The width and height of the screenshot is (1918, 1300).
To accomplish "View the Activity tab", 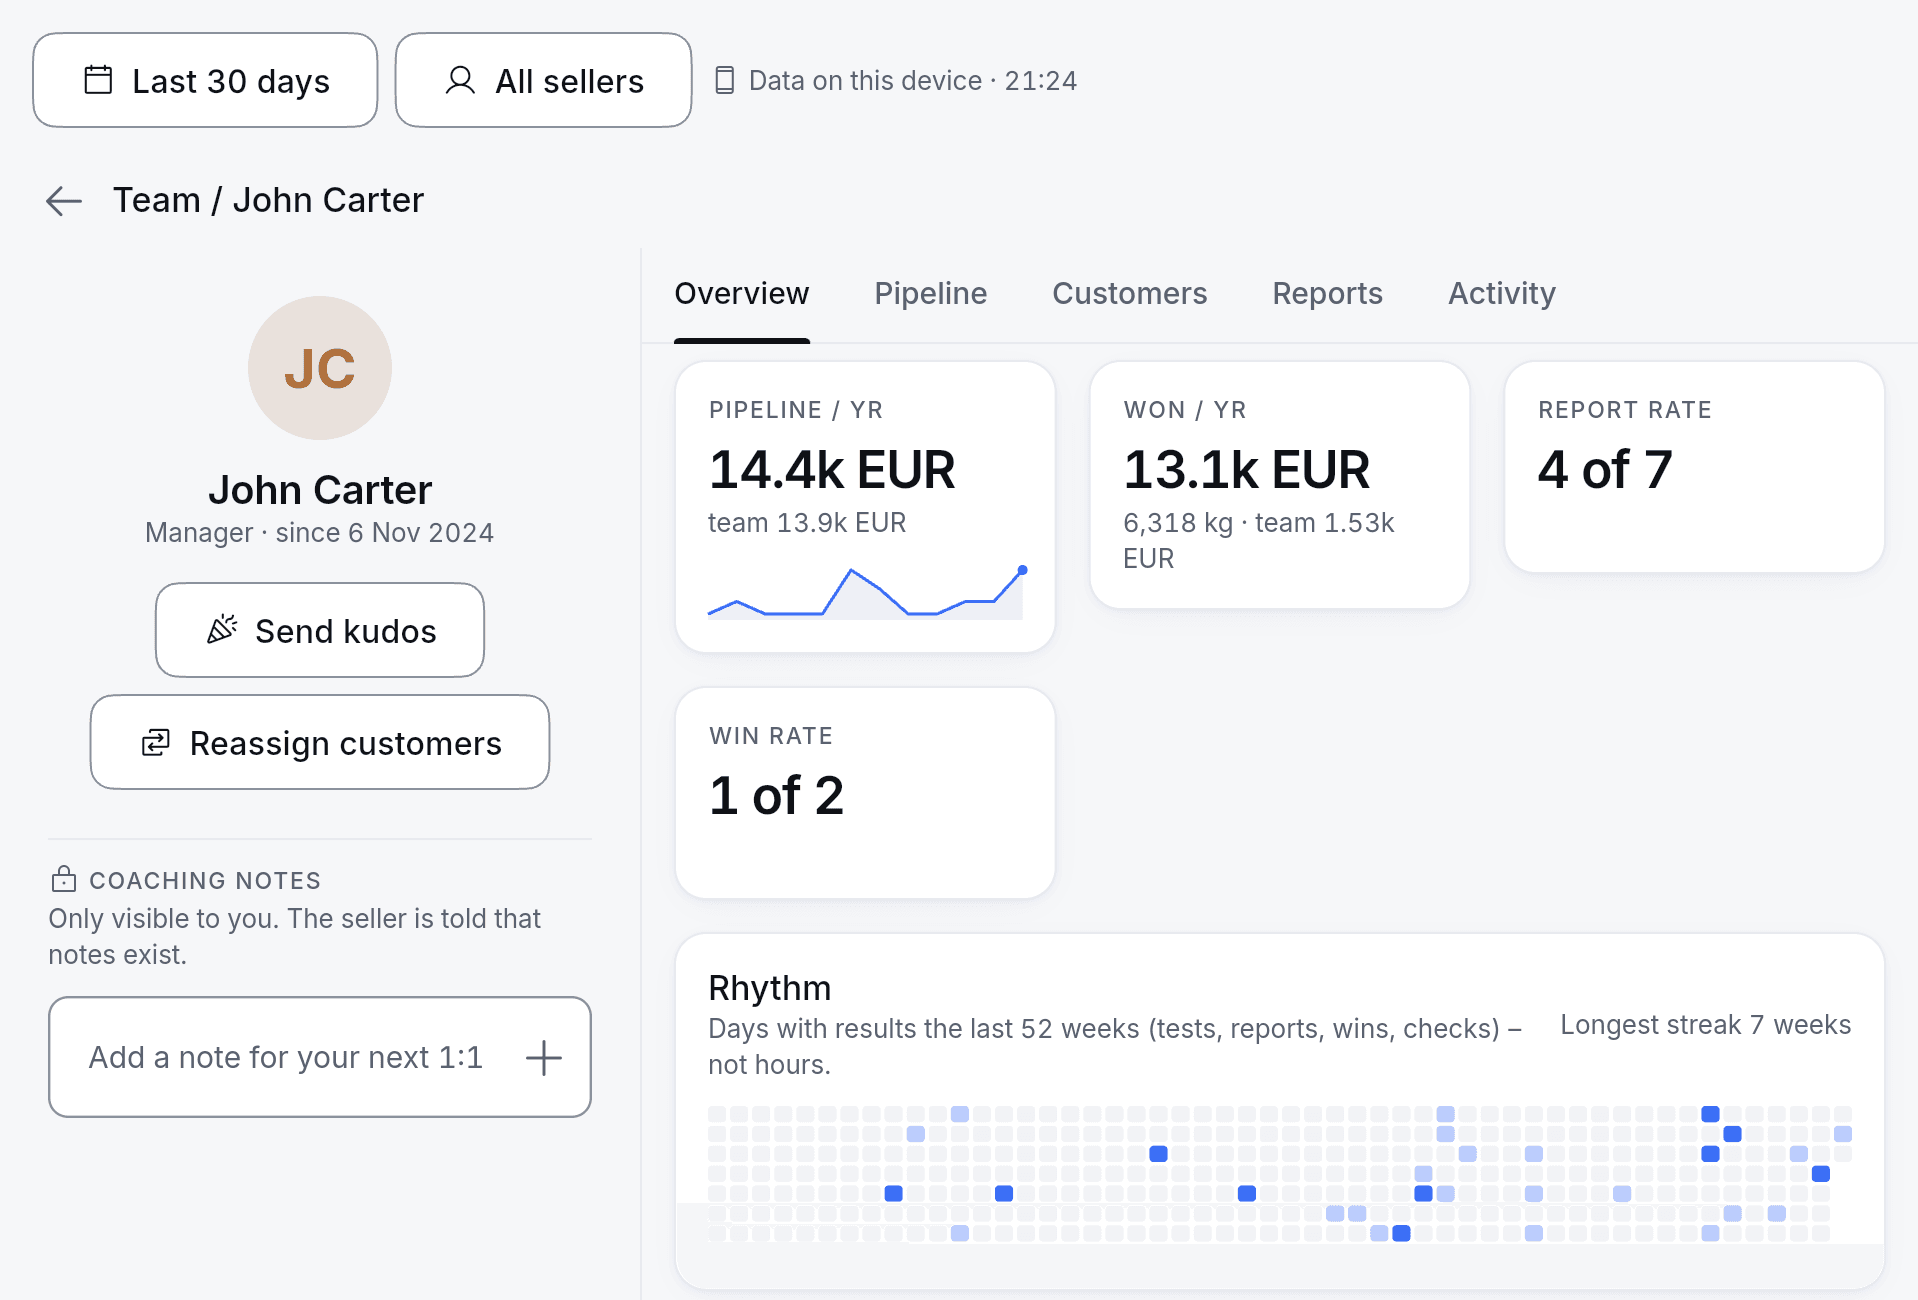I will click(x=1501, y=294).
